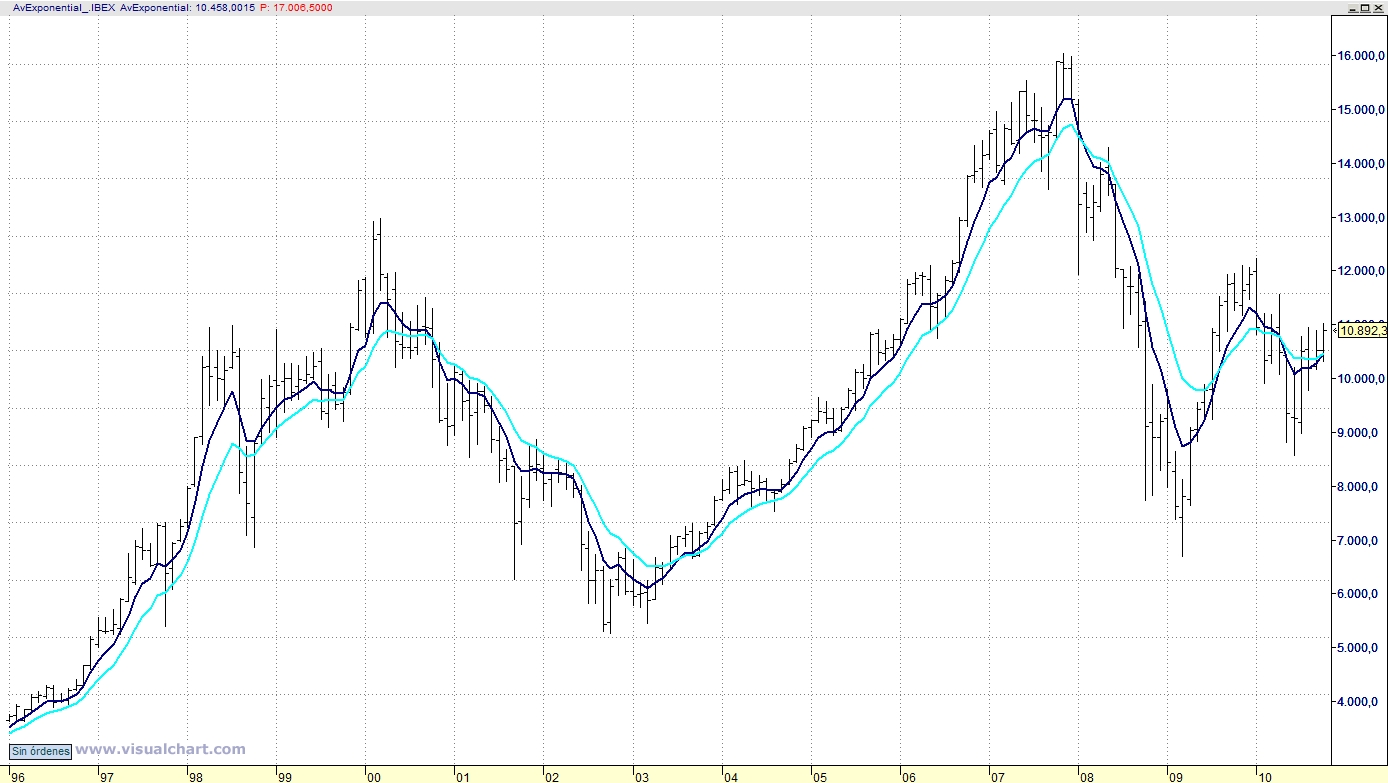Click the '08' year label on time axis

point(1086,776)
